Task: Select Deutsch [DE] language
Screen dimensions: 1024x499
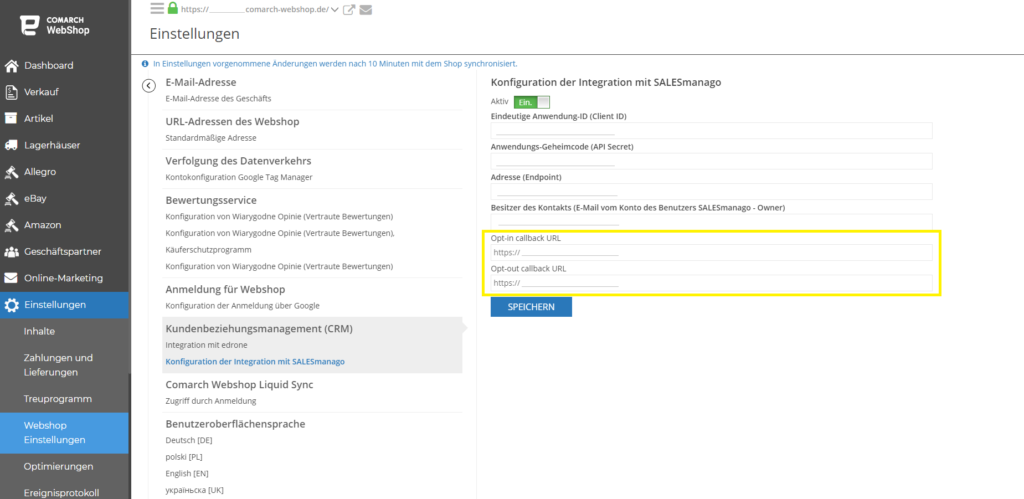Action: [189, 440]
